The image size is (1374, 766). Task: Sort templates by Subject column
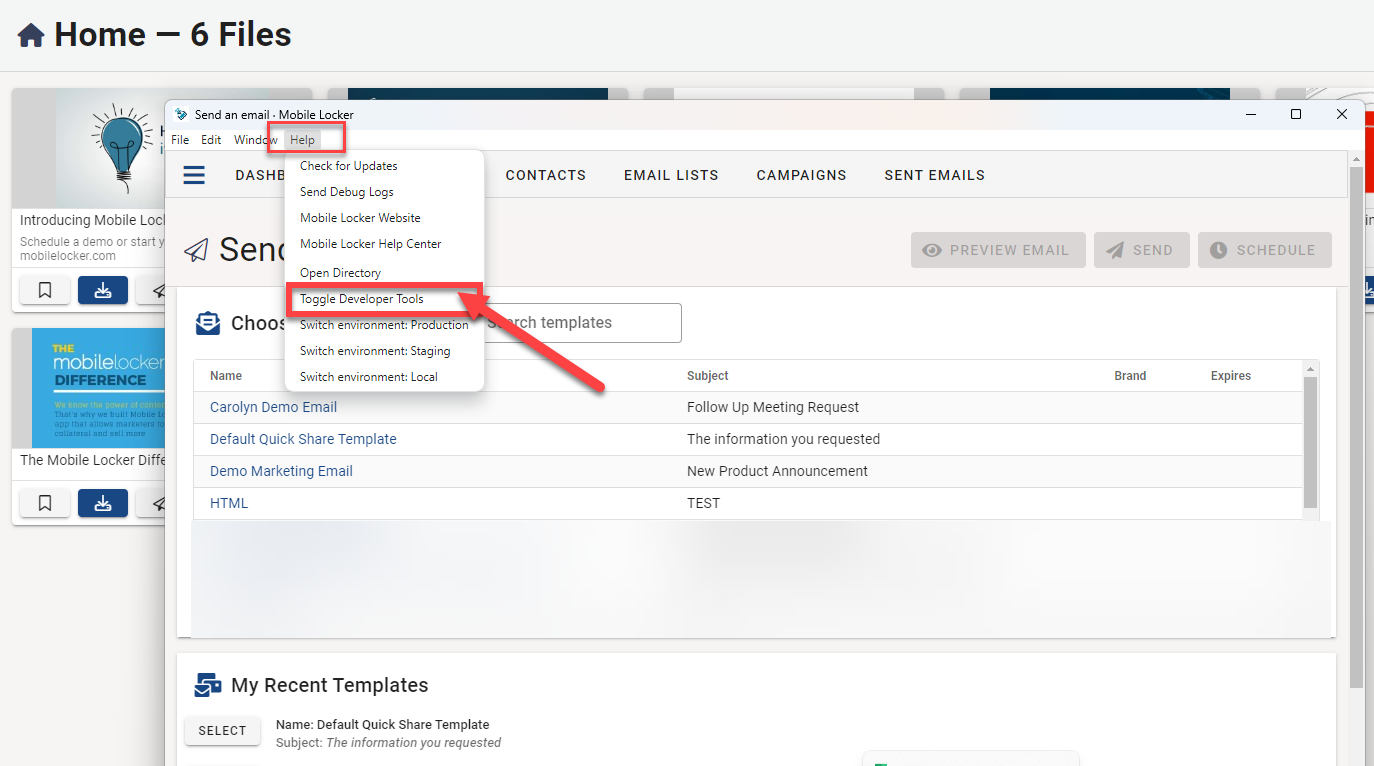708,376
